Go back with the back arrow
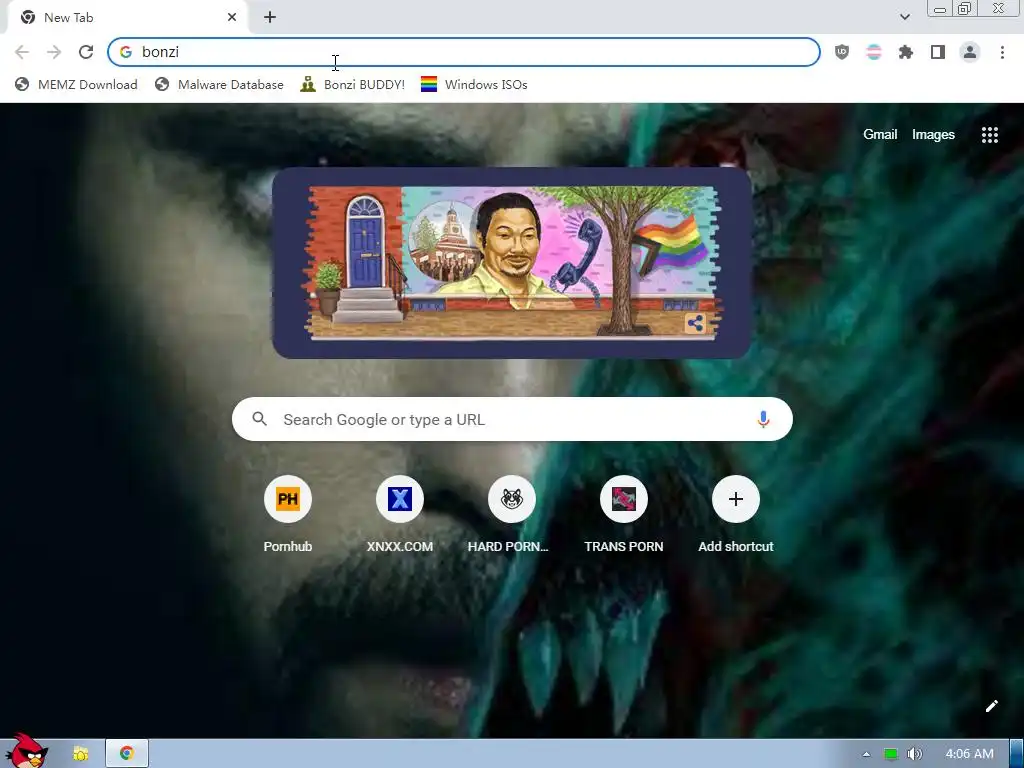 tap(22, 52)
